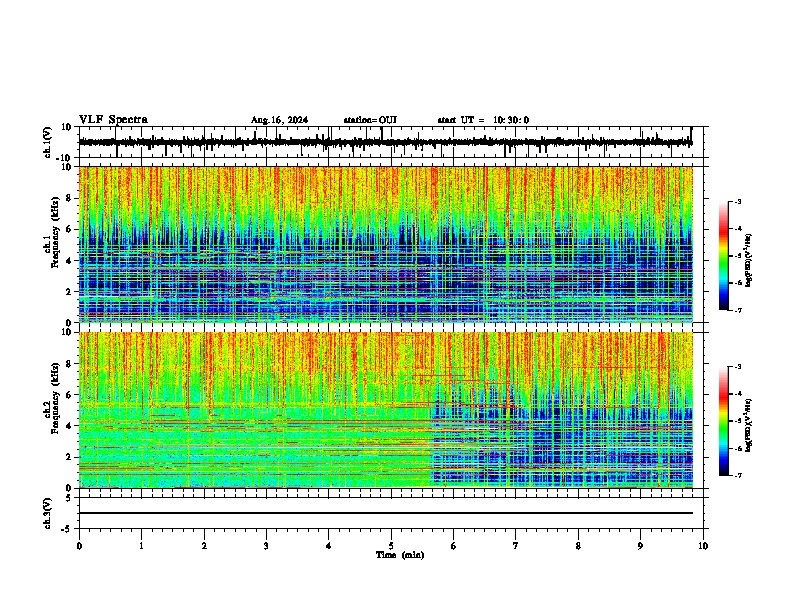This screenshot has height=612, width=792.
Task: Click time axis tick label '4'
Action: point(329,546)
